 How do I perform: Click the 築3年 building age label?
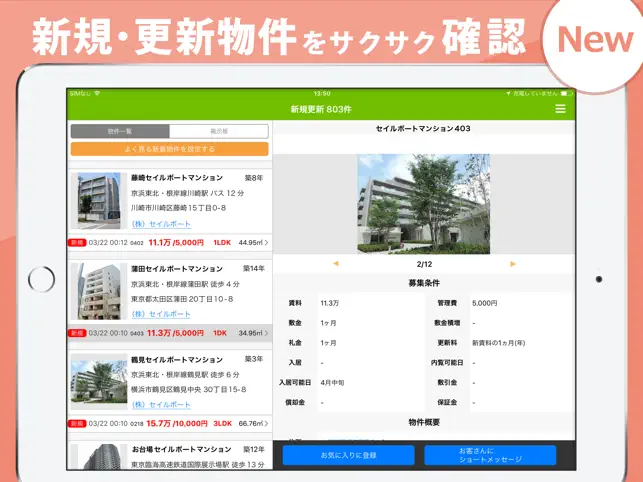(x=254, y=359)
